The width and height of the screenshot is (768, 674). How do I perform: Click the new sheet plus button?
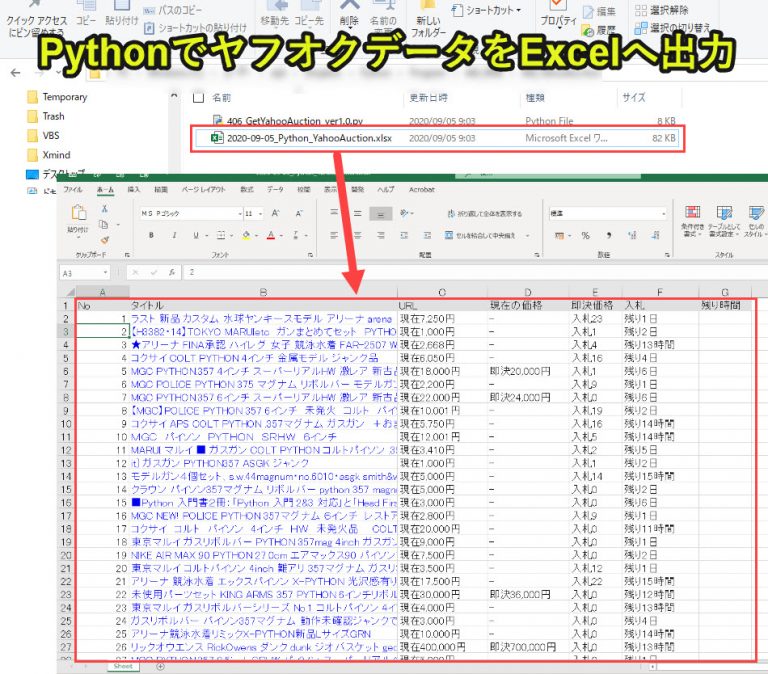[x=160, y=667]
